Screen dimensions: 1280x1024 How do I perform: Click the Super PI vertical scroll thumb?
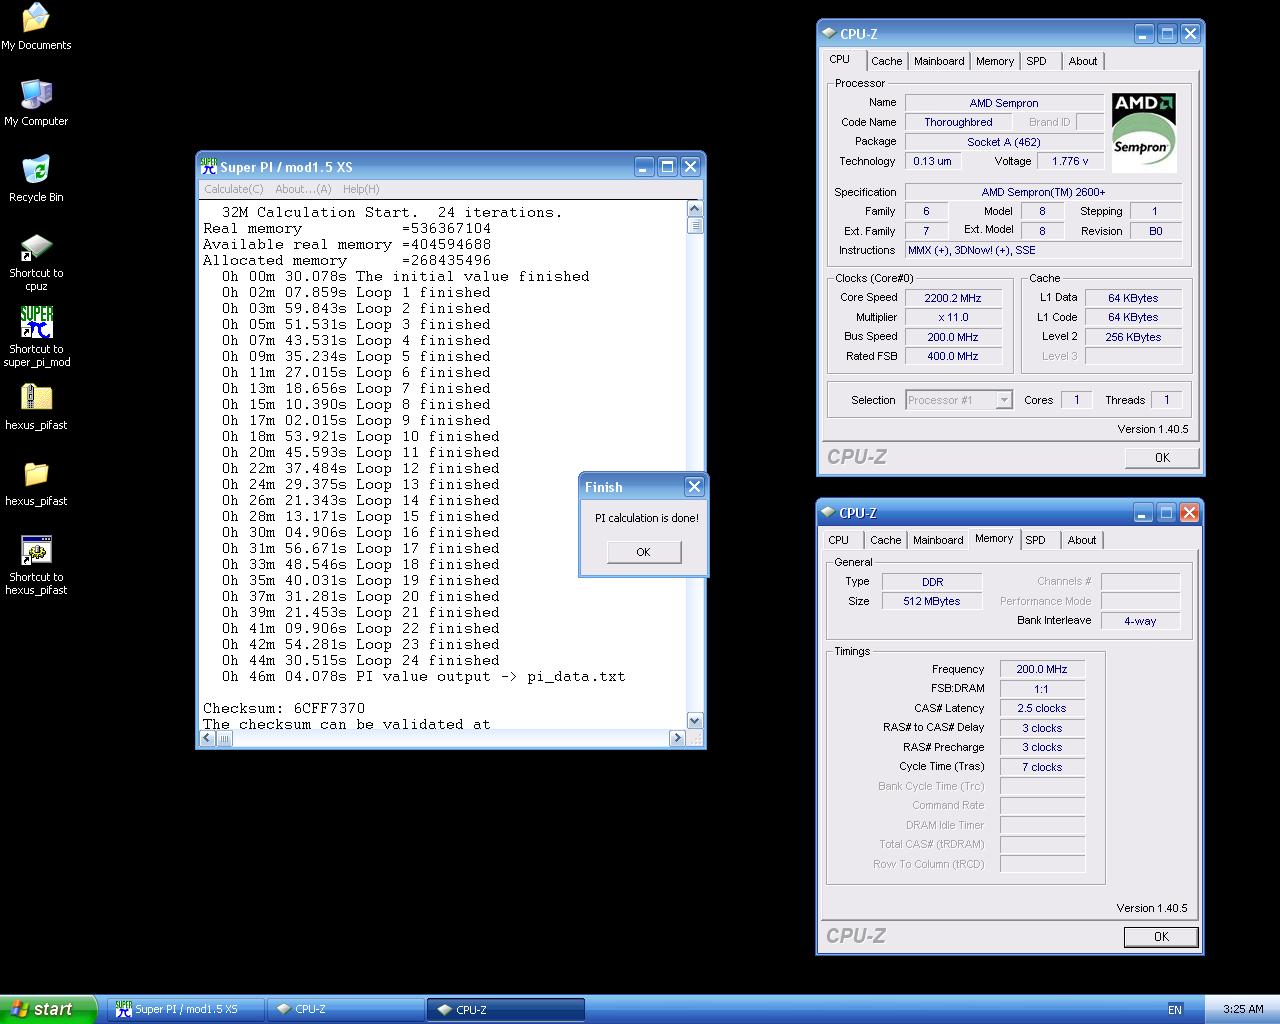695,225
